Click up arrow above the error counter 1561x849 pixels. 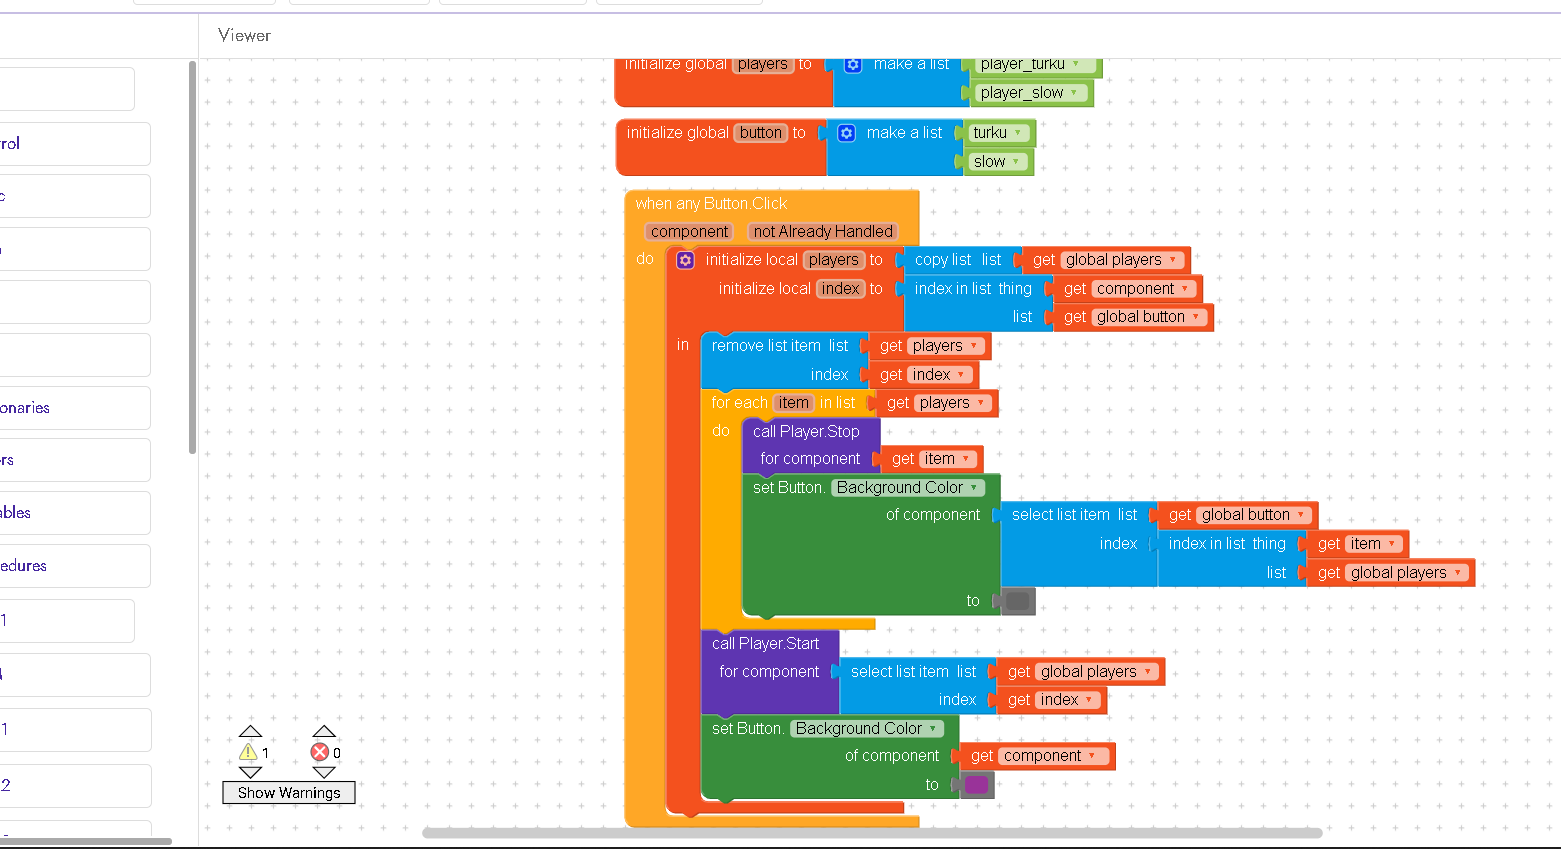(324, 731)
